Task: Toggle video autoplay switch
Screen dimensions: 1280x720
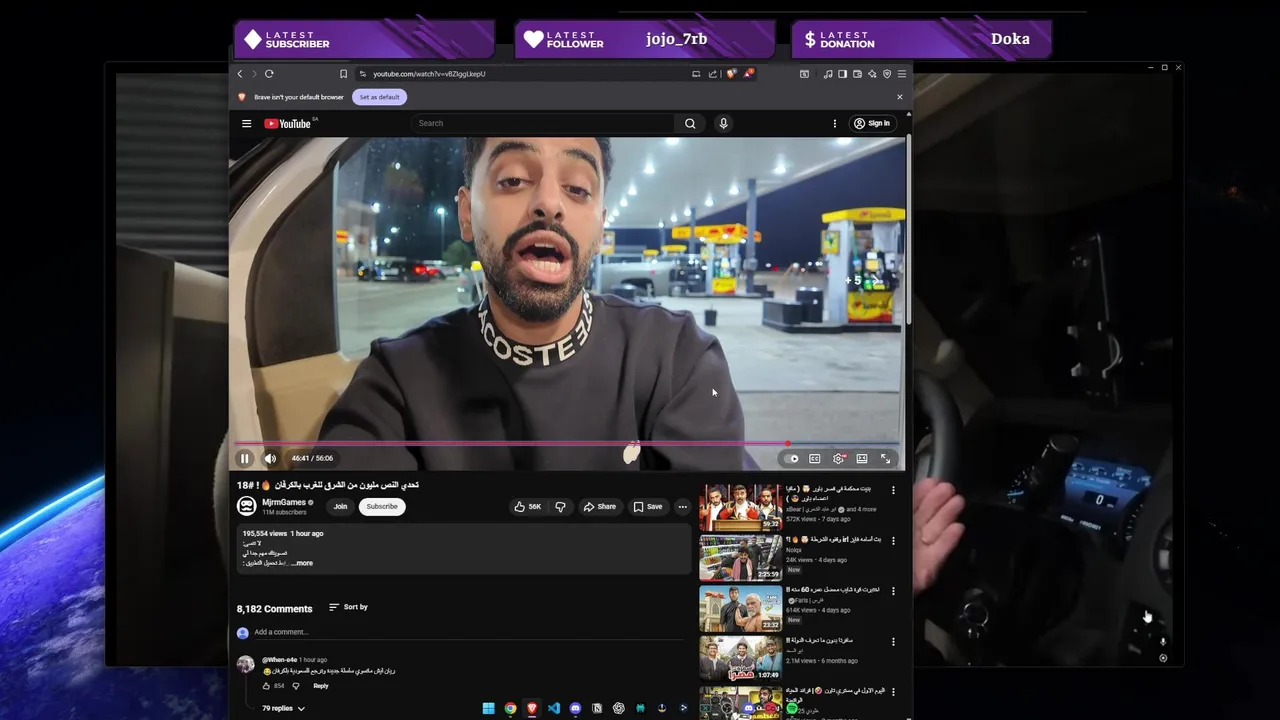Action: point(791,459)
